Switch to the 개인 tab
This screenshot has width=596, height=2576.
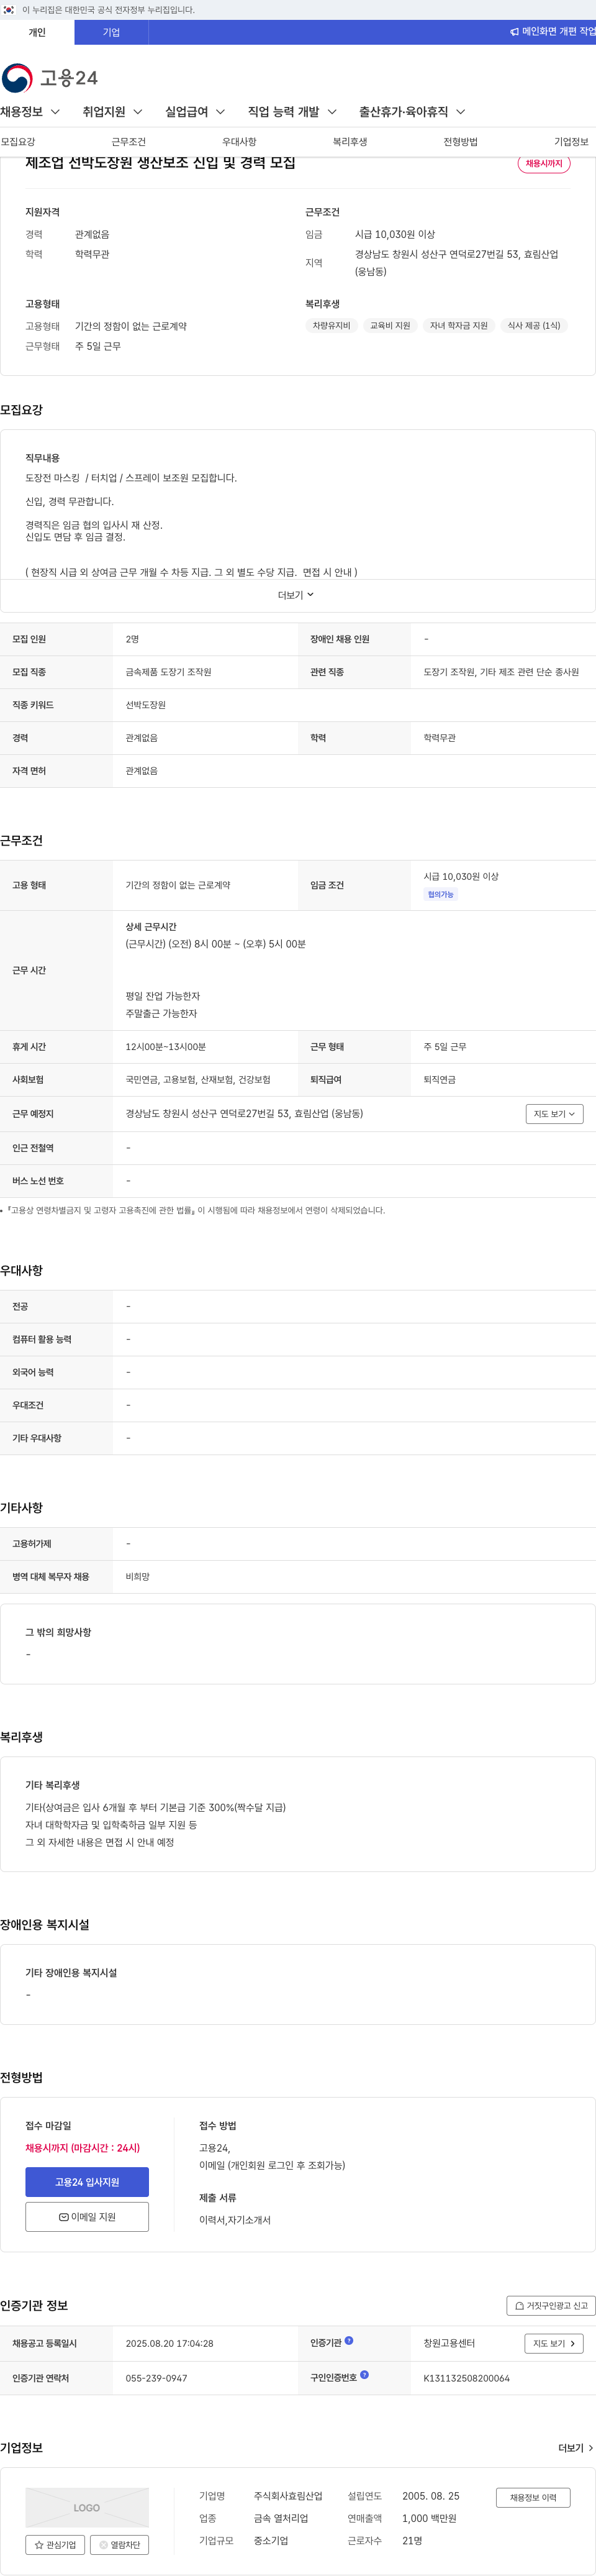coord(37,32)
